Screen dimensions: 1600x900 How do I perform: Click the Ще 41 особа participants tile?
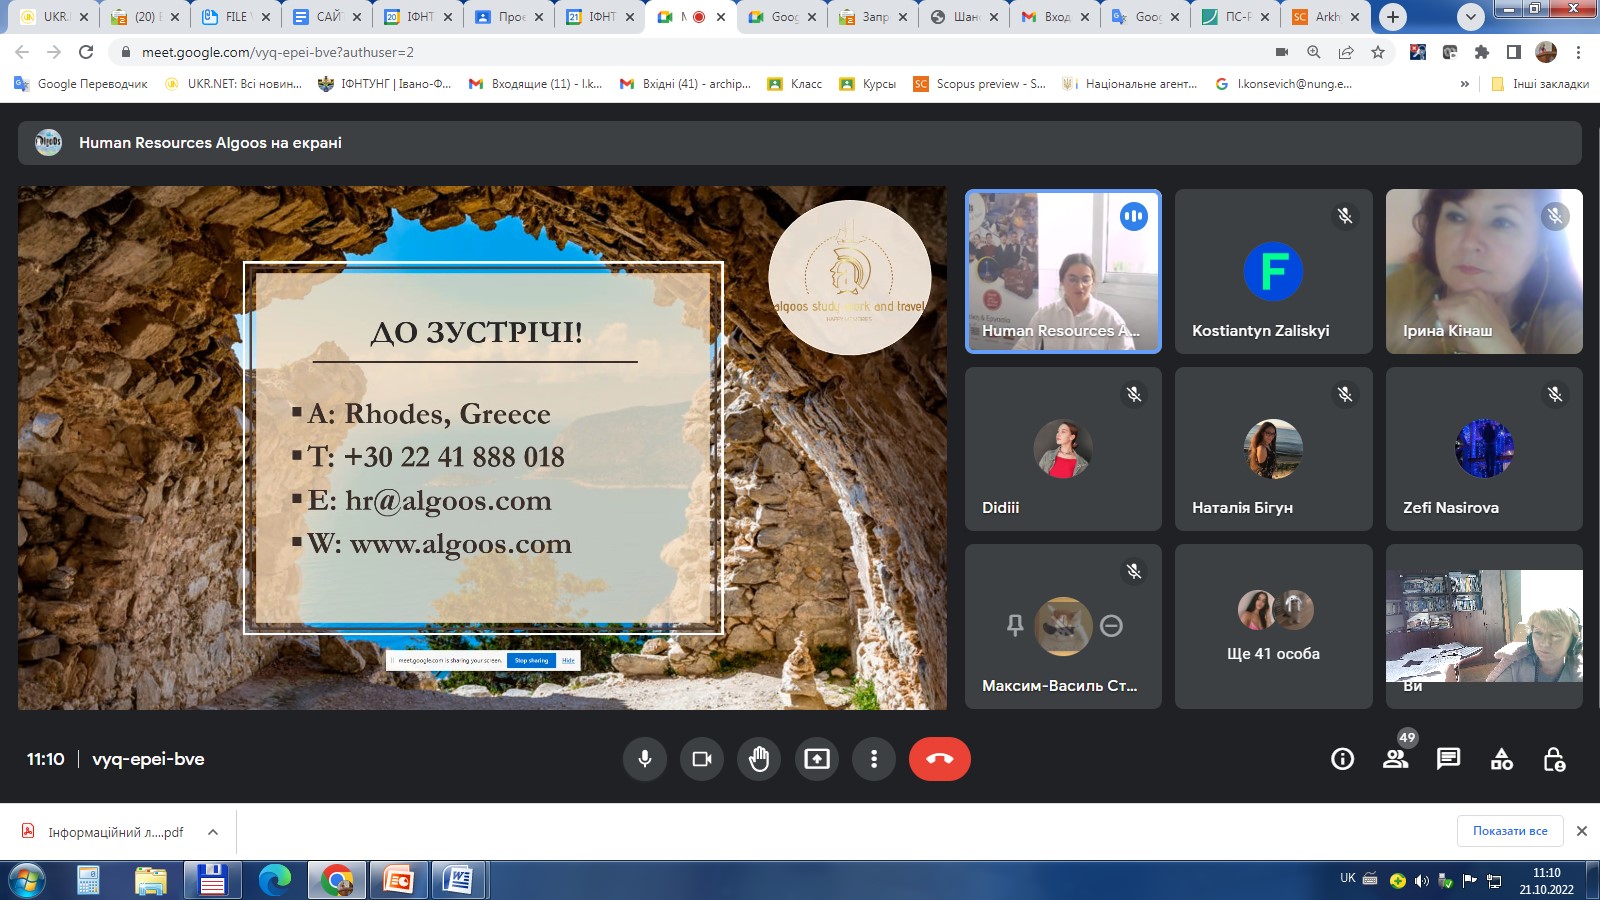tap(1273, 627)
